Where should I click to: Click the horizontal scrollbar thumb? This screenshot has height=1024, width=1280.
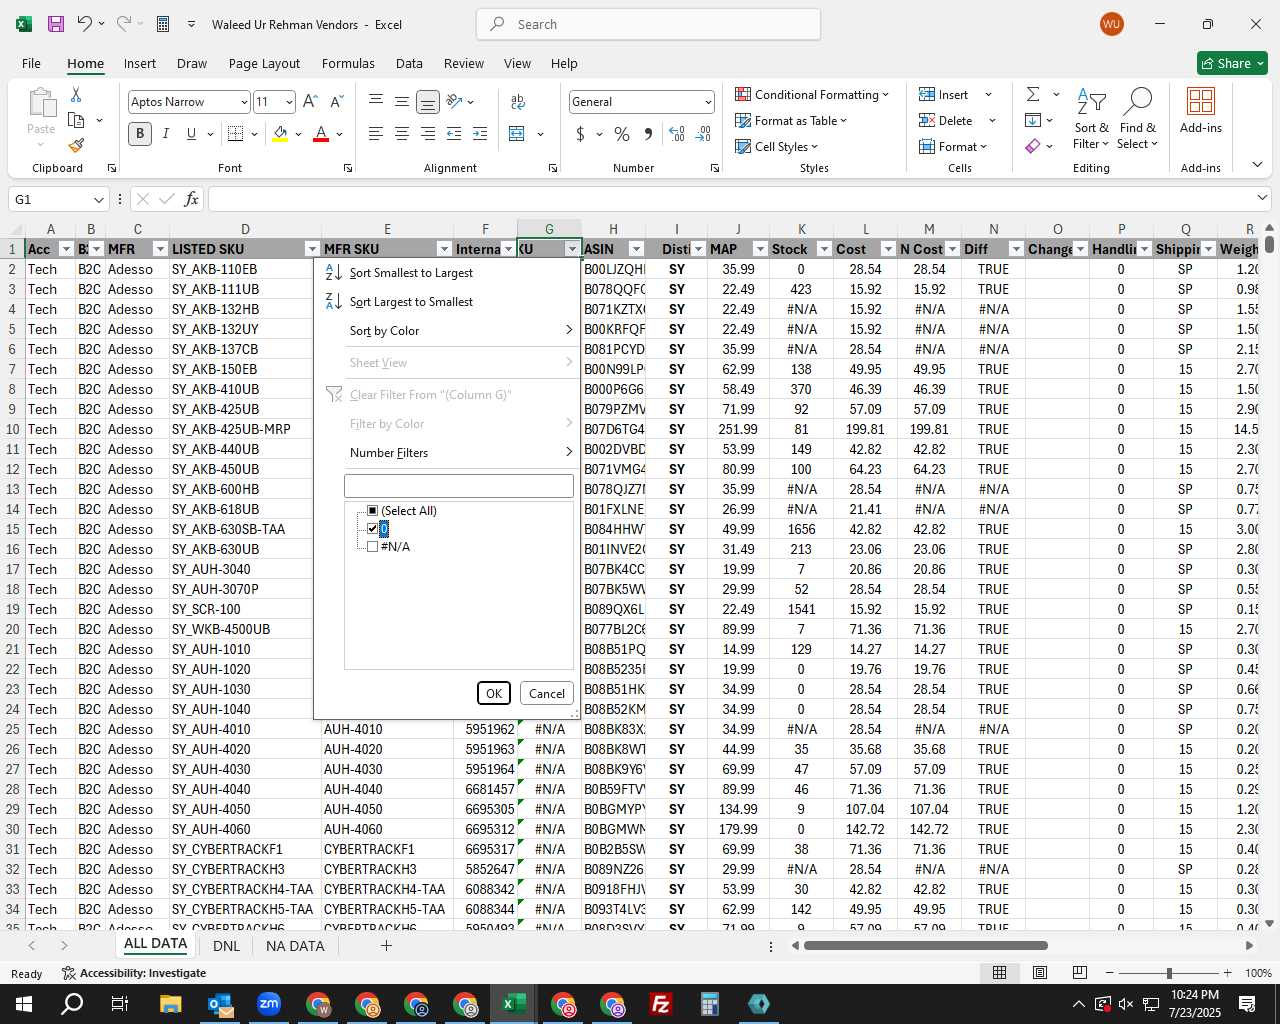(x=925, y=945)
